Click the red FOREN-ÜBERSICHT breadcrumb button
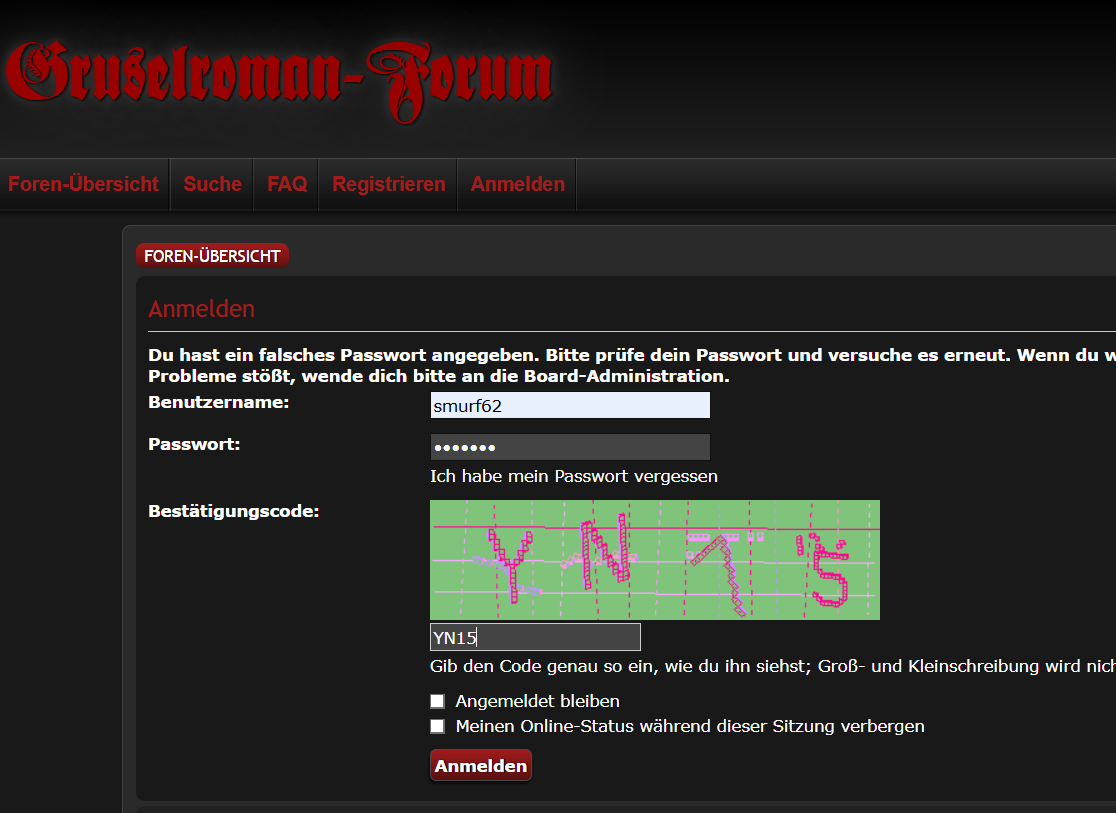 (x=212, y=256)
